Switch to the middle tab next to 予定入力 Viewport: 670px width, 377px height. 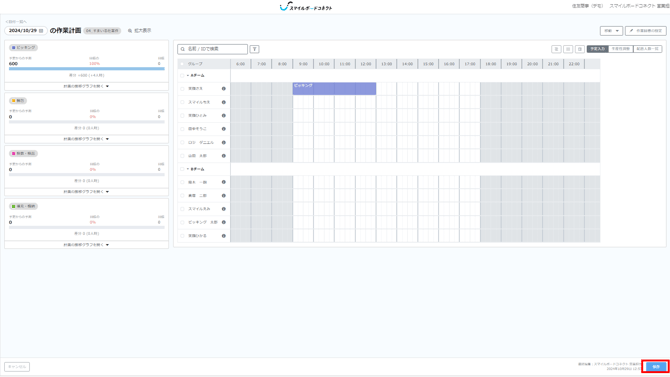coord(620,49)
